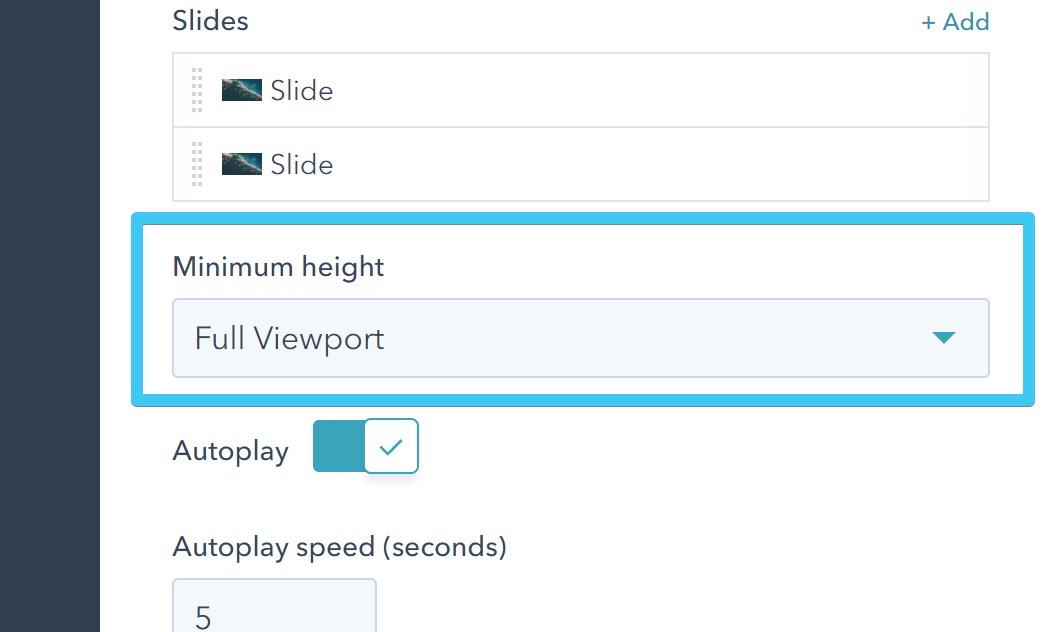Image resolution: width=1052 pixels, height=632 pixels.
Task: Click the caret arrow in Minimum height
Action: tap(943, 338)
